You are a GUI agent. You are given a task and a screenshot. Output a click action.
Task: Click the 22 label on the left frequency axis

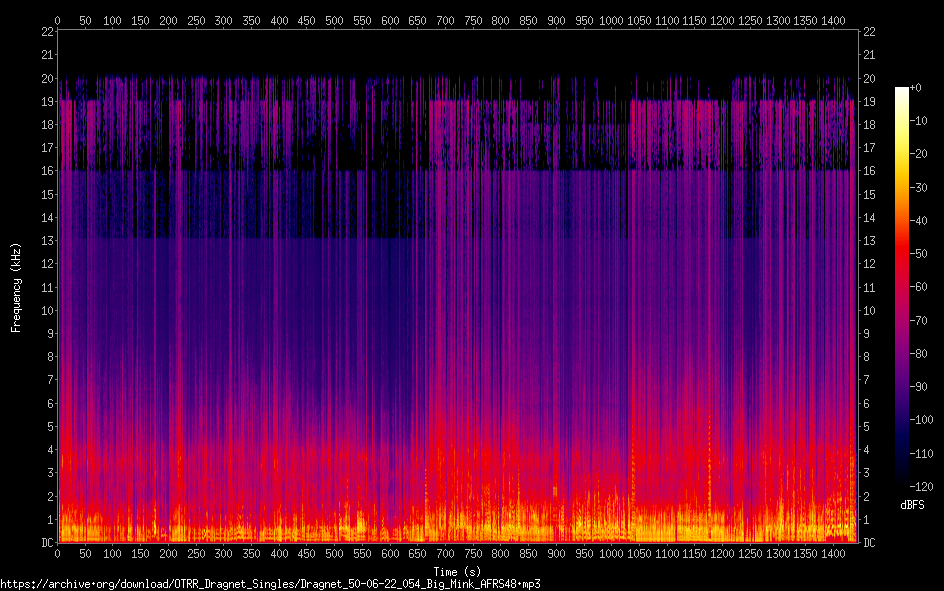point(46,32)
